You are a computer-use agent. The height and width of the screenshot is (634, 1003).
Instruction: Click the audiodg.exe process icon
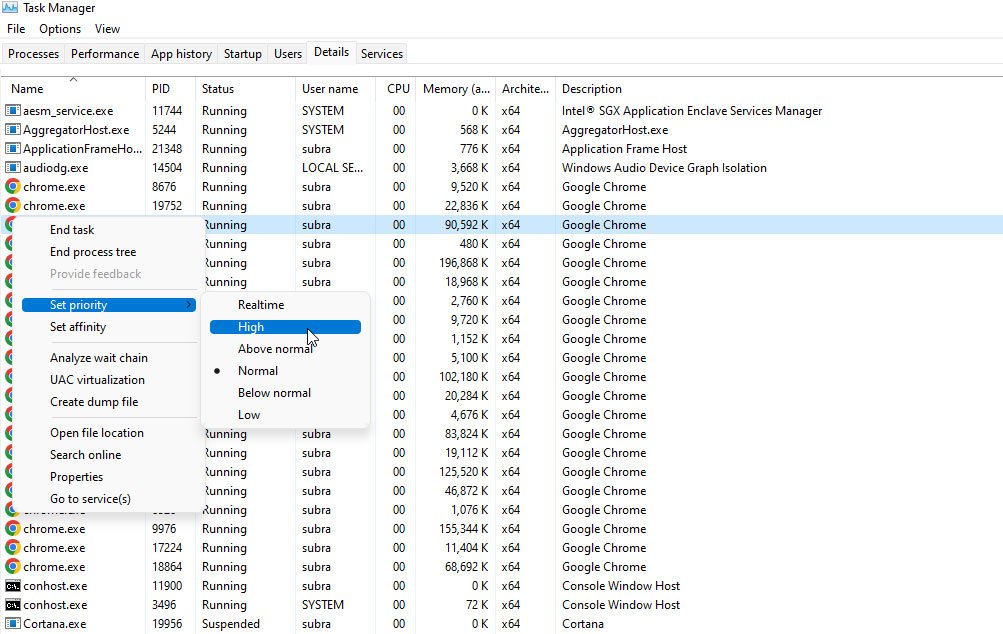coord(13,168)
